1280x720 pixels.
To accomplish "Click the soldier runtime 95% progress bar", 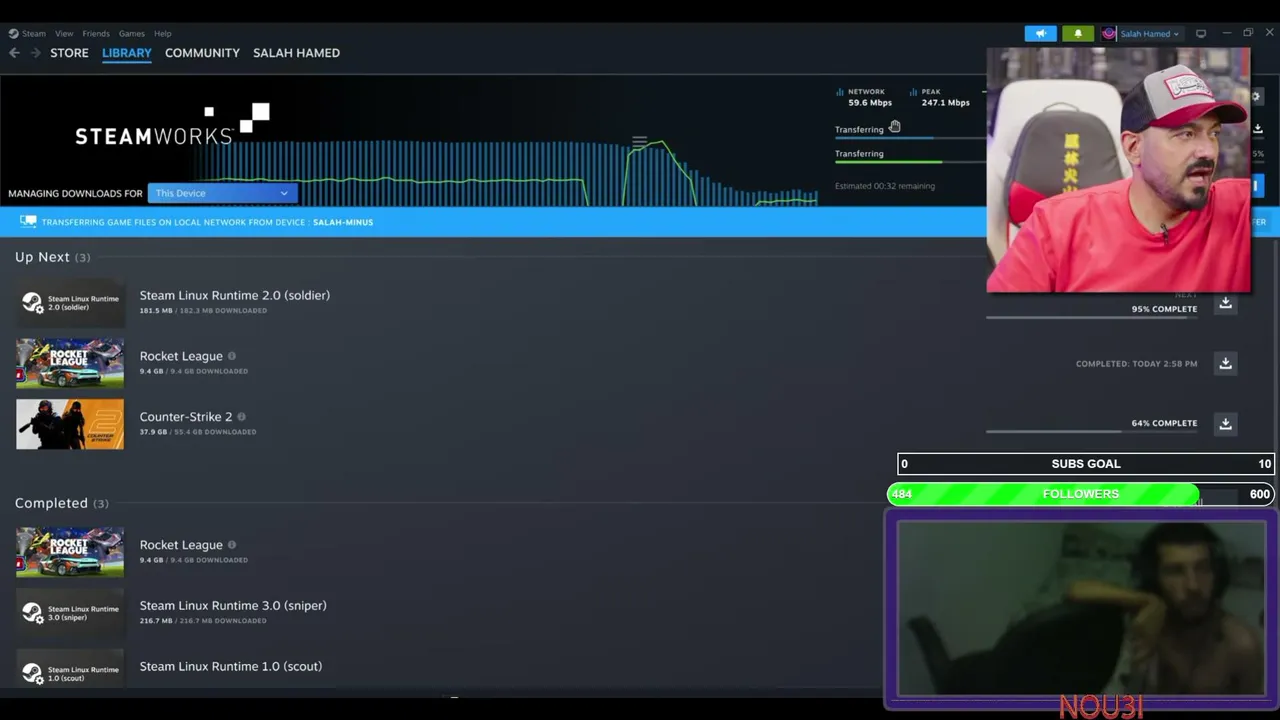I will tap(1091, 317).
